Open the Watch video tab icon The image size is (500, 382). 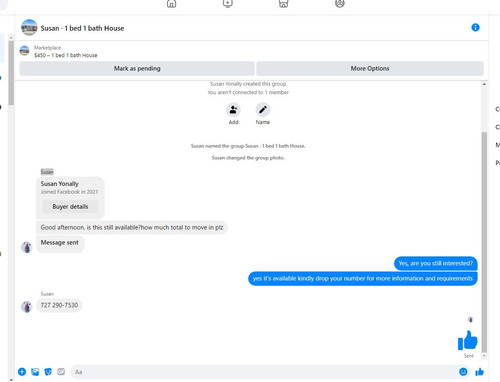point(228,3)
